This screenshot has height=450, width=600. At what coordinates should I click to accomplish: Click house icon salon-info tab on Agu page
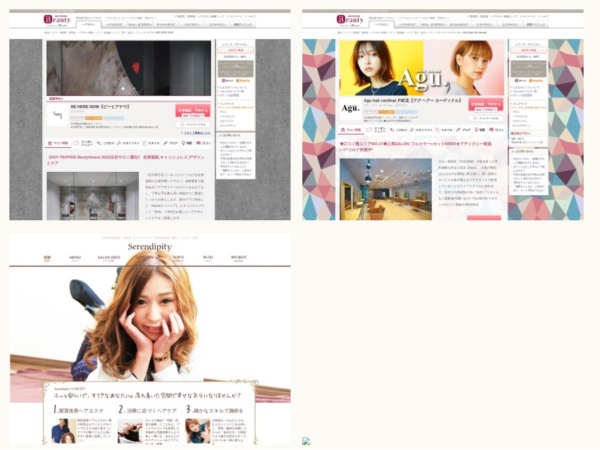point(343,130)
